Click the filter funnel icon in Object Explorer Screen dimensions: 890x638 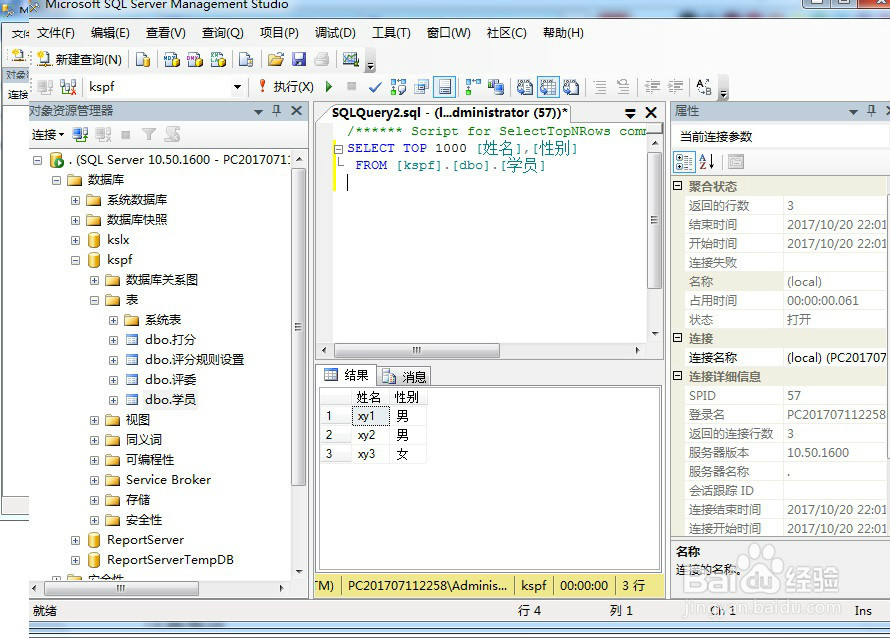(x=149, y=135)
